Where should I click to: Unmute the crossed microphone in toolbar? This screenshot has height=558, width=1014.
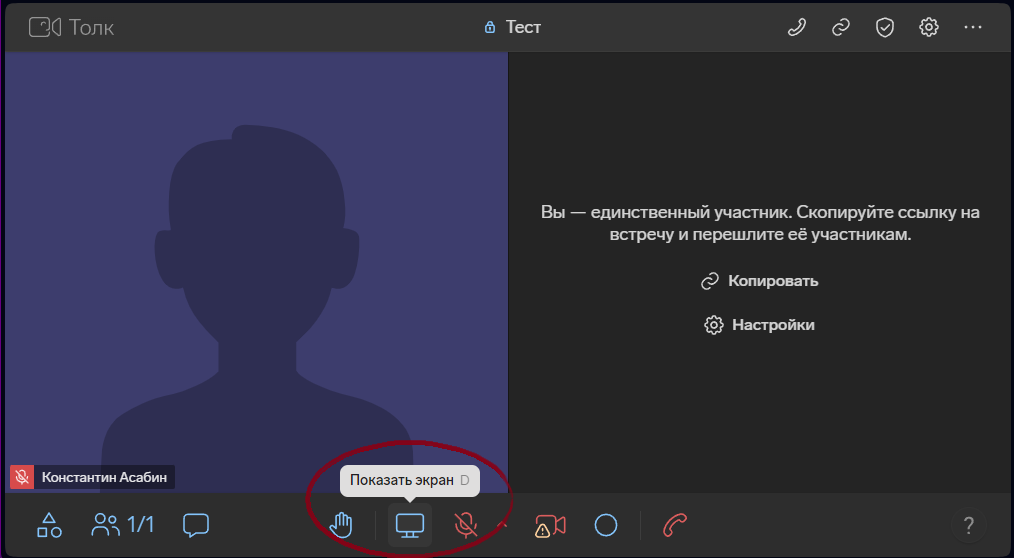tap(466, 525)
